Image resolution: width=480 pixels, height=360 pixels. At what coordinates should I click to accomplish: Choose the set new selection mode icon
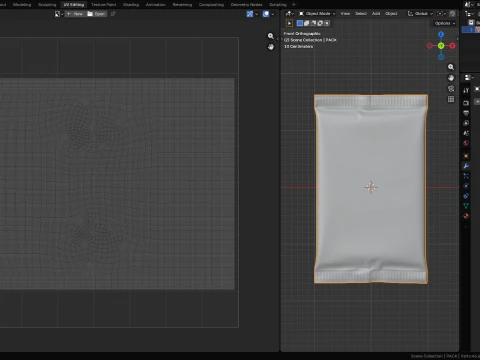point(300,23)
